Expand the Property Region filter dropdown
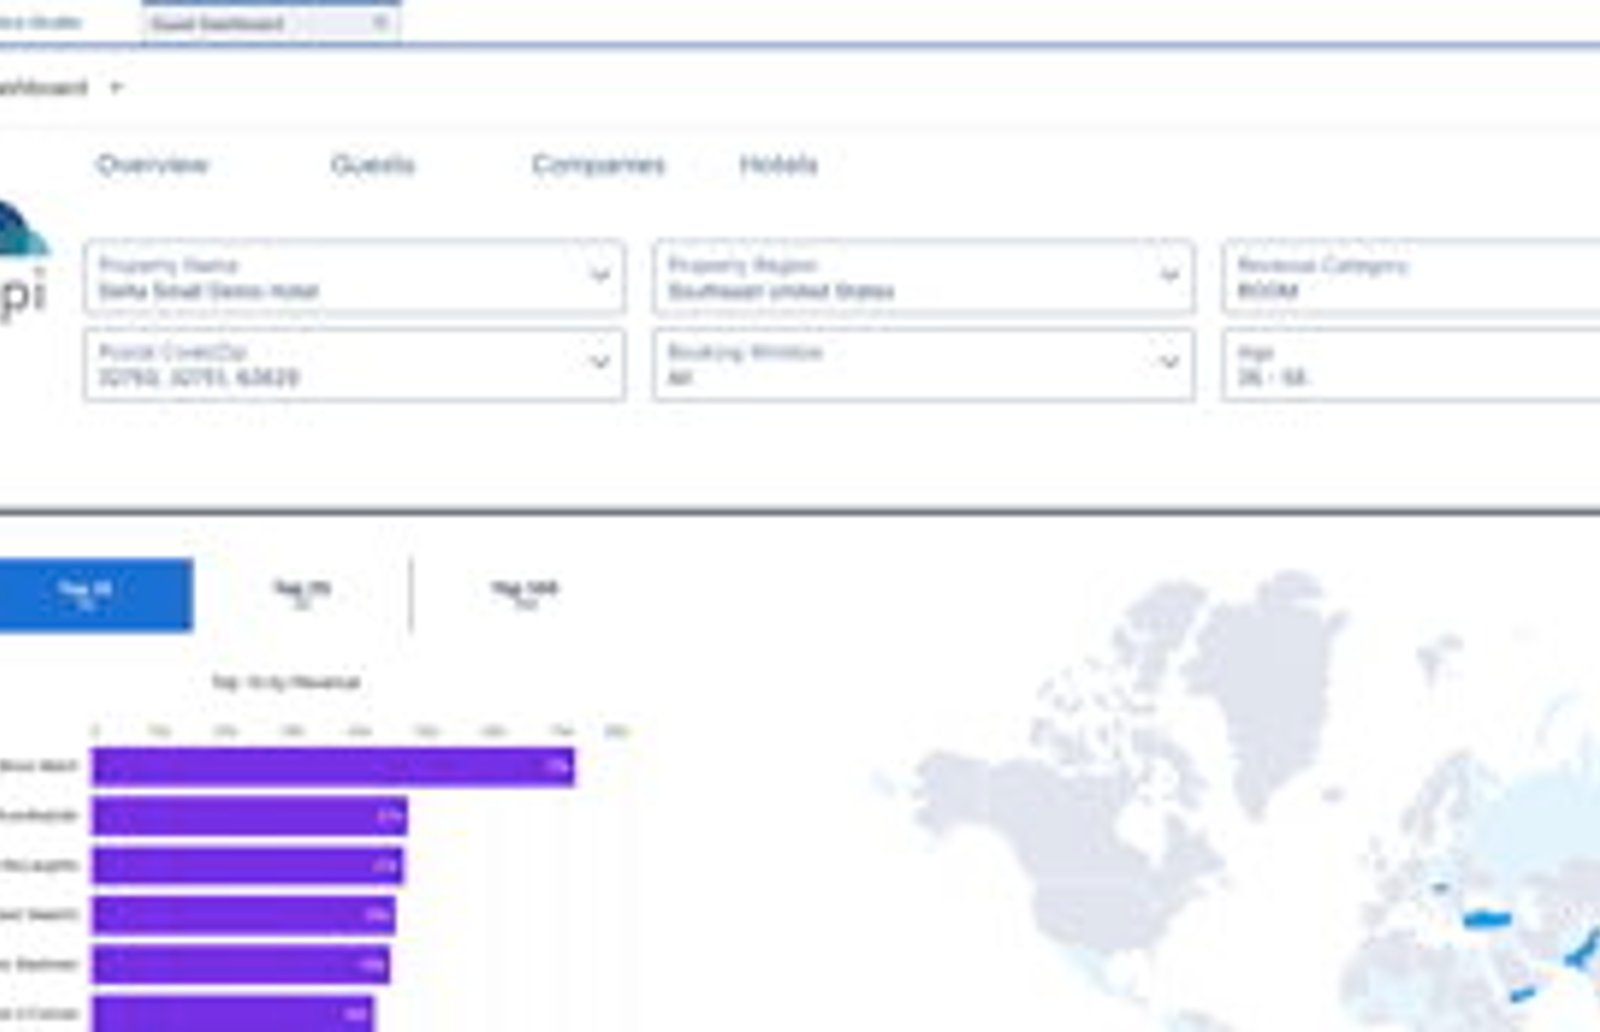This screenshot has height=1032, width=1600. point(923,277)
